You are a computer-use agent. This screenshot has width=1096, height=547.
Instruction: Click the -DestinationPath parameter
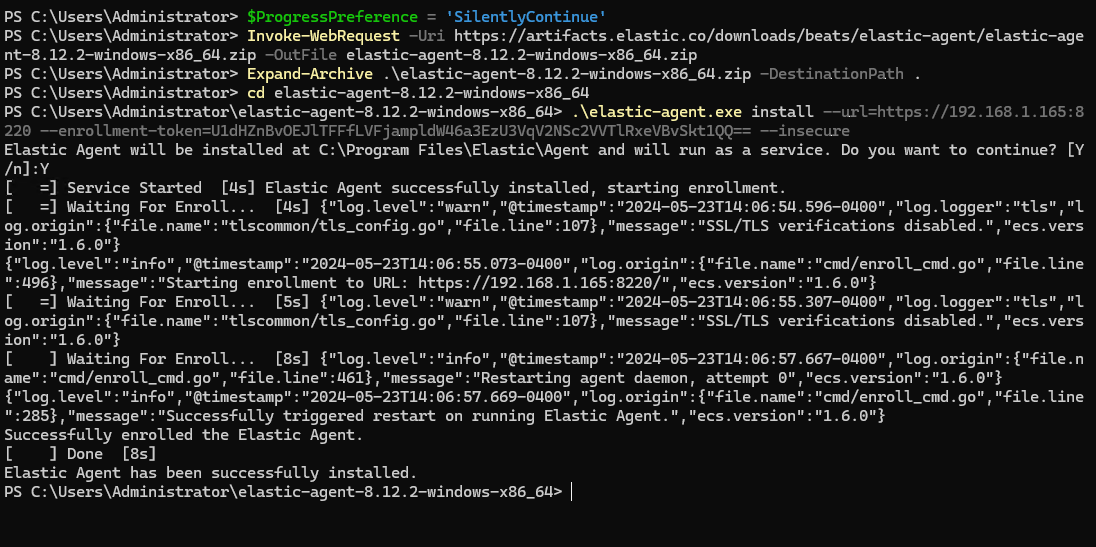(x=832, y=73)
